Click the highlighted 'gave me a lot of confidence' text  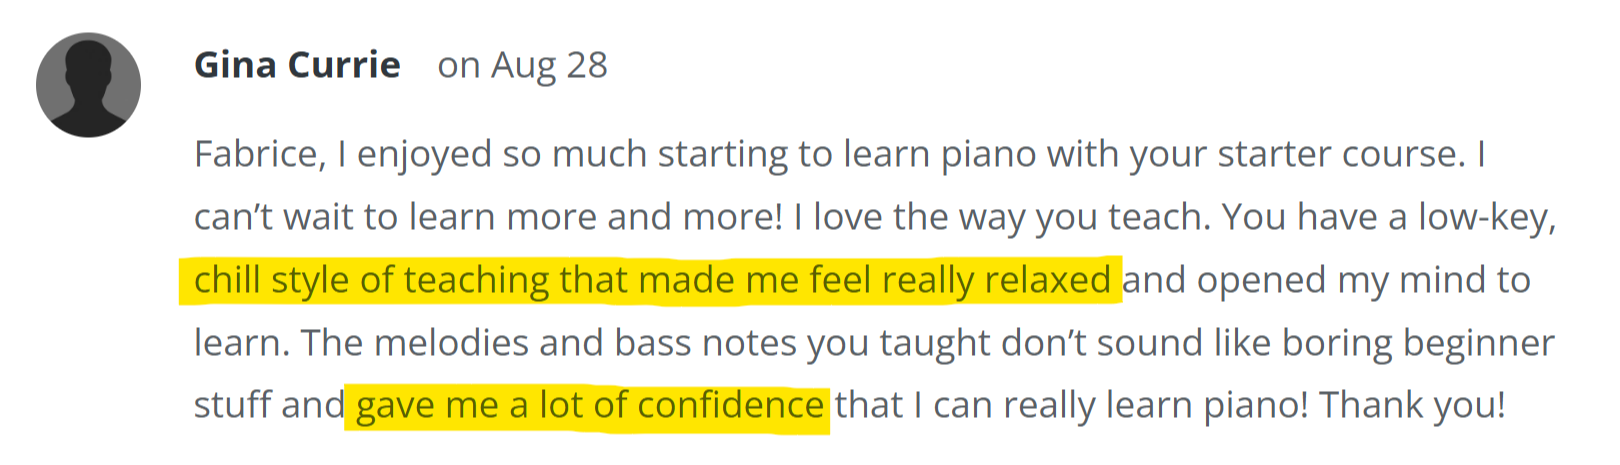point(590,405)
